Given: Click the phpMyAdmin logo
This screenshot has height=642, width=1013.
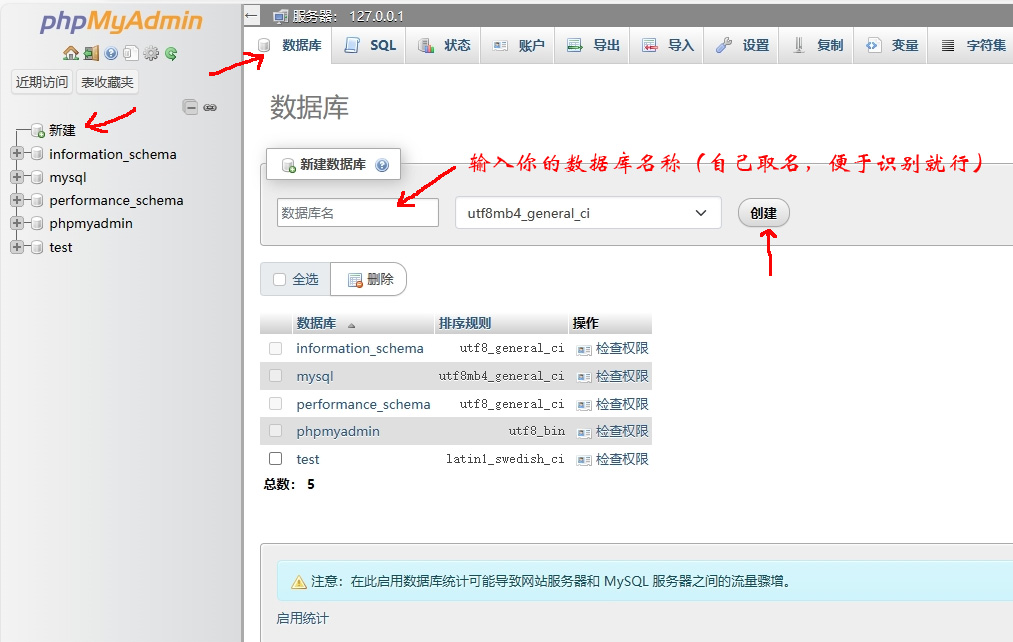Looking at the screenshot, I should coord(121,21).
